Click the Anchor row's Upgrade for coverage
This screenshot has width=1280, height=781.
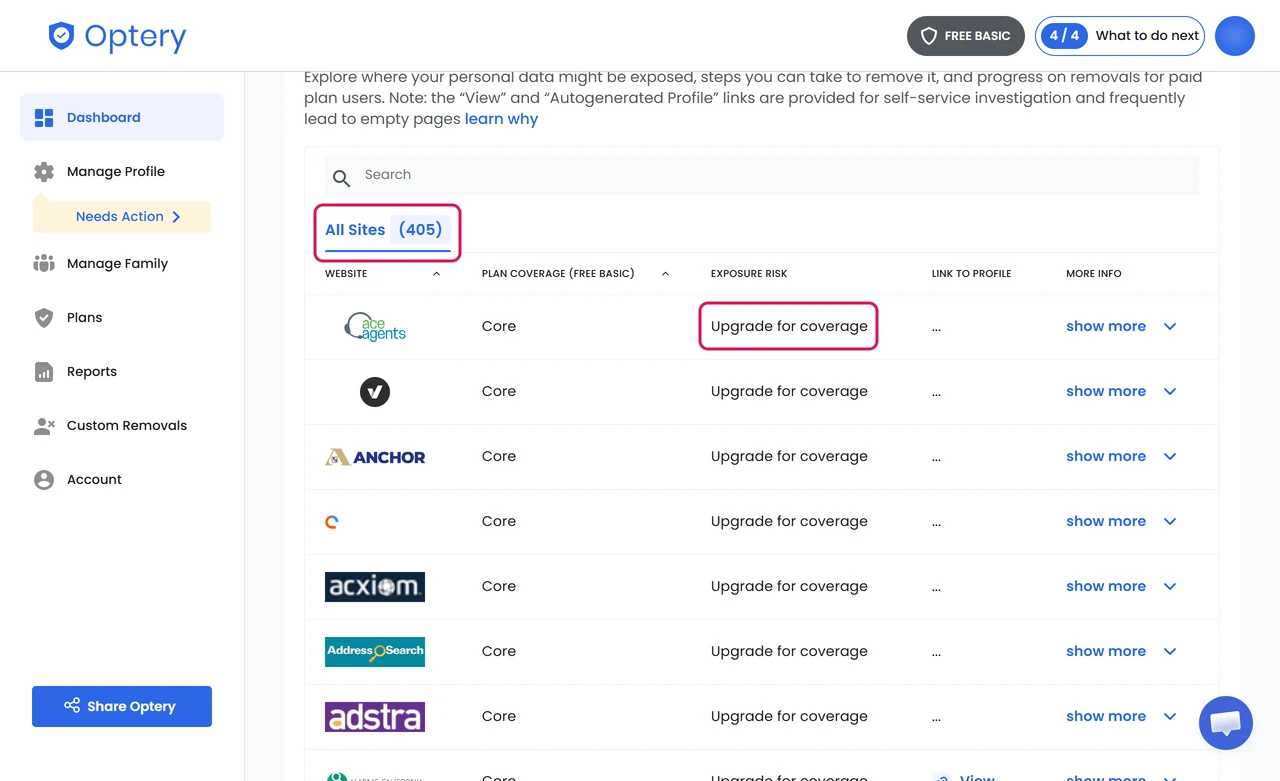click(x=789, y=457)
